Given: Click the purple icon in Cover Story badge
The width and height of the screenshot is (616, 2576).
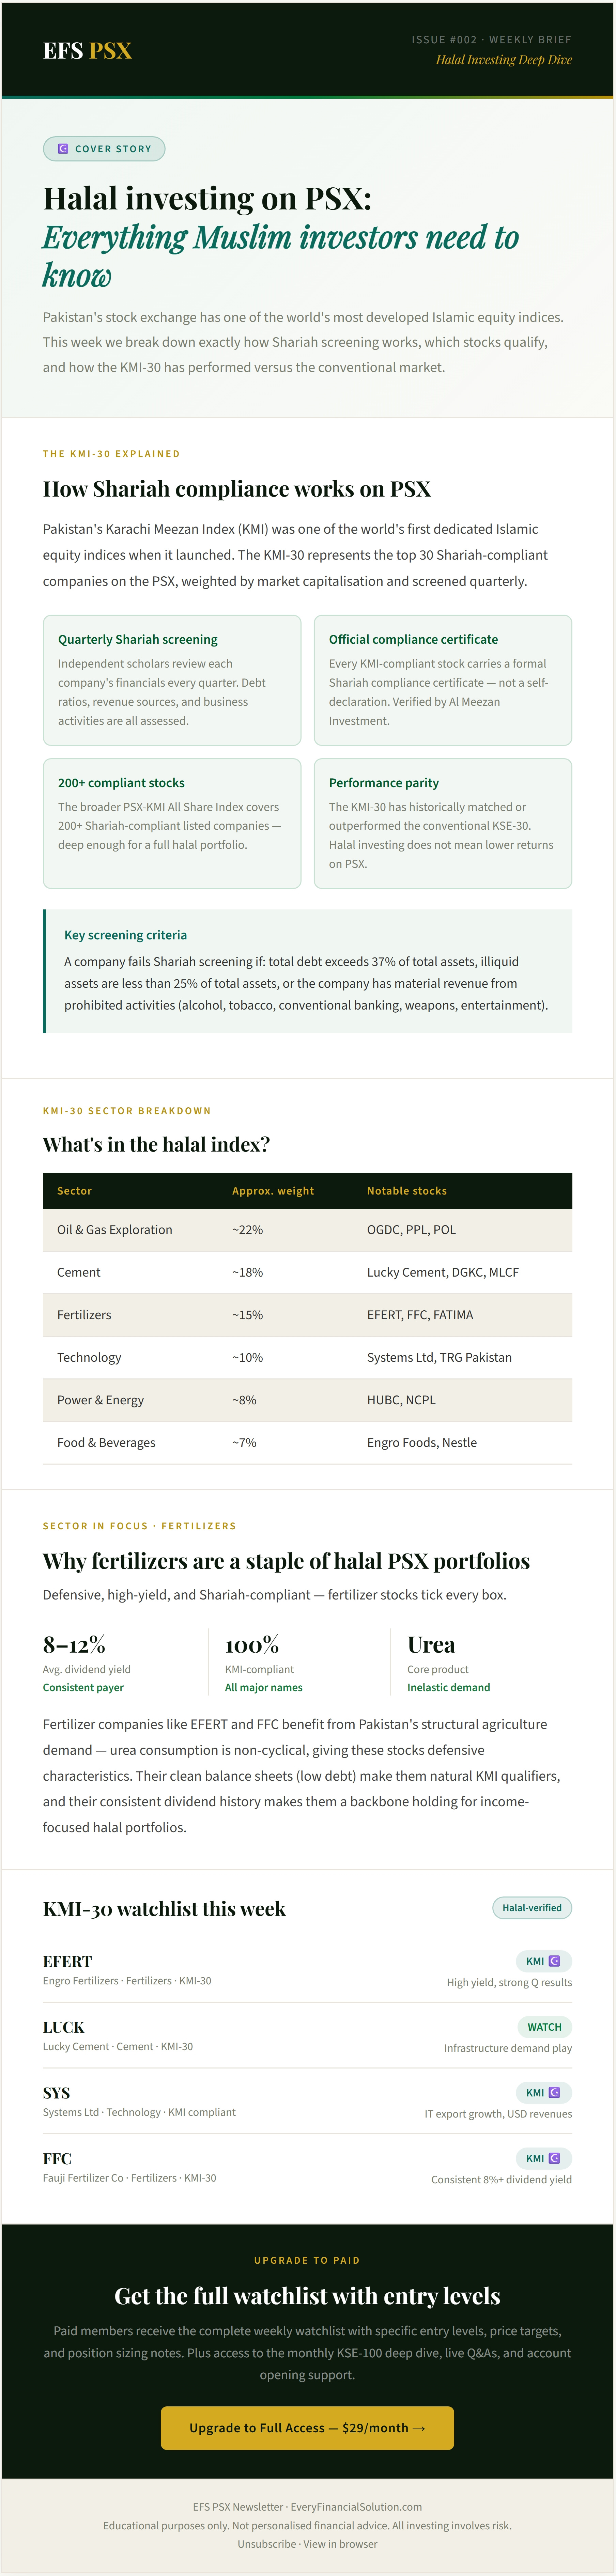Looking at the screenshot, I should [63, 149].
